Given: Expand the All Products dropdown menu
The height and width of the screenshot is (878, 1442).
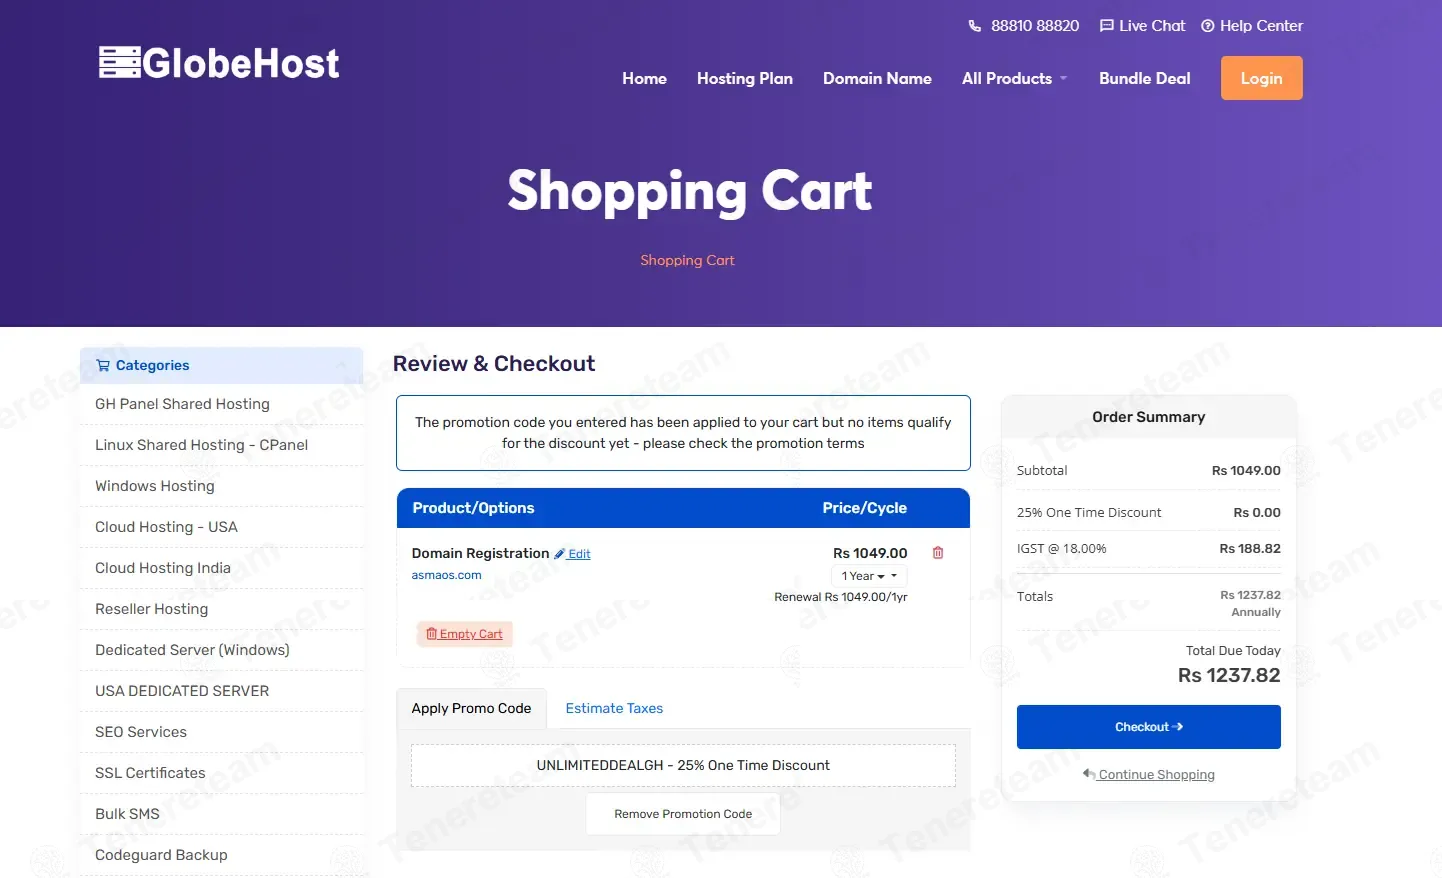Looking at the screenshot, I should pyautogui.click(x=1014, y=78).
